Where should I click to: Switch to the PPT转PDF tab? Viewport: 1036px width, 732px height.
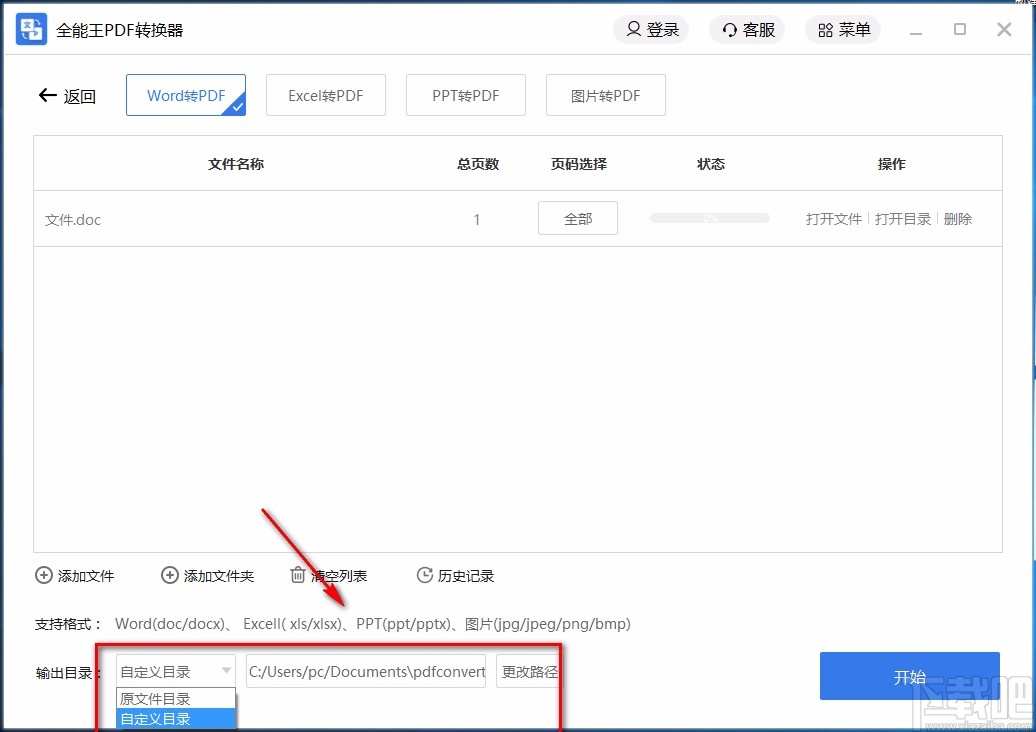466,94
